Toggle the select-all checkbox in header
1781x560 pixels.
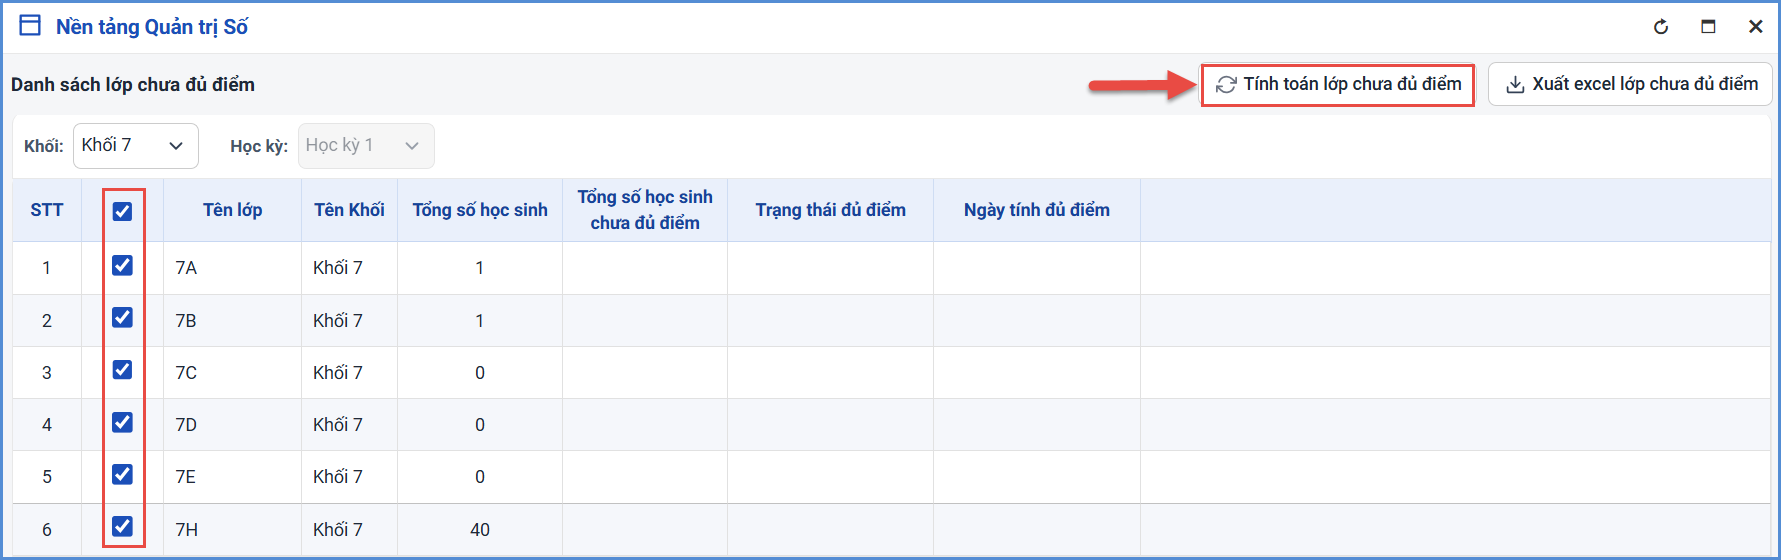[122, 211]
